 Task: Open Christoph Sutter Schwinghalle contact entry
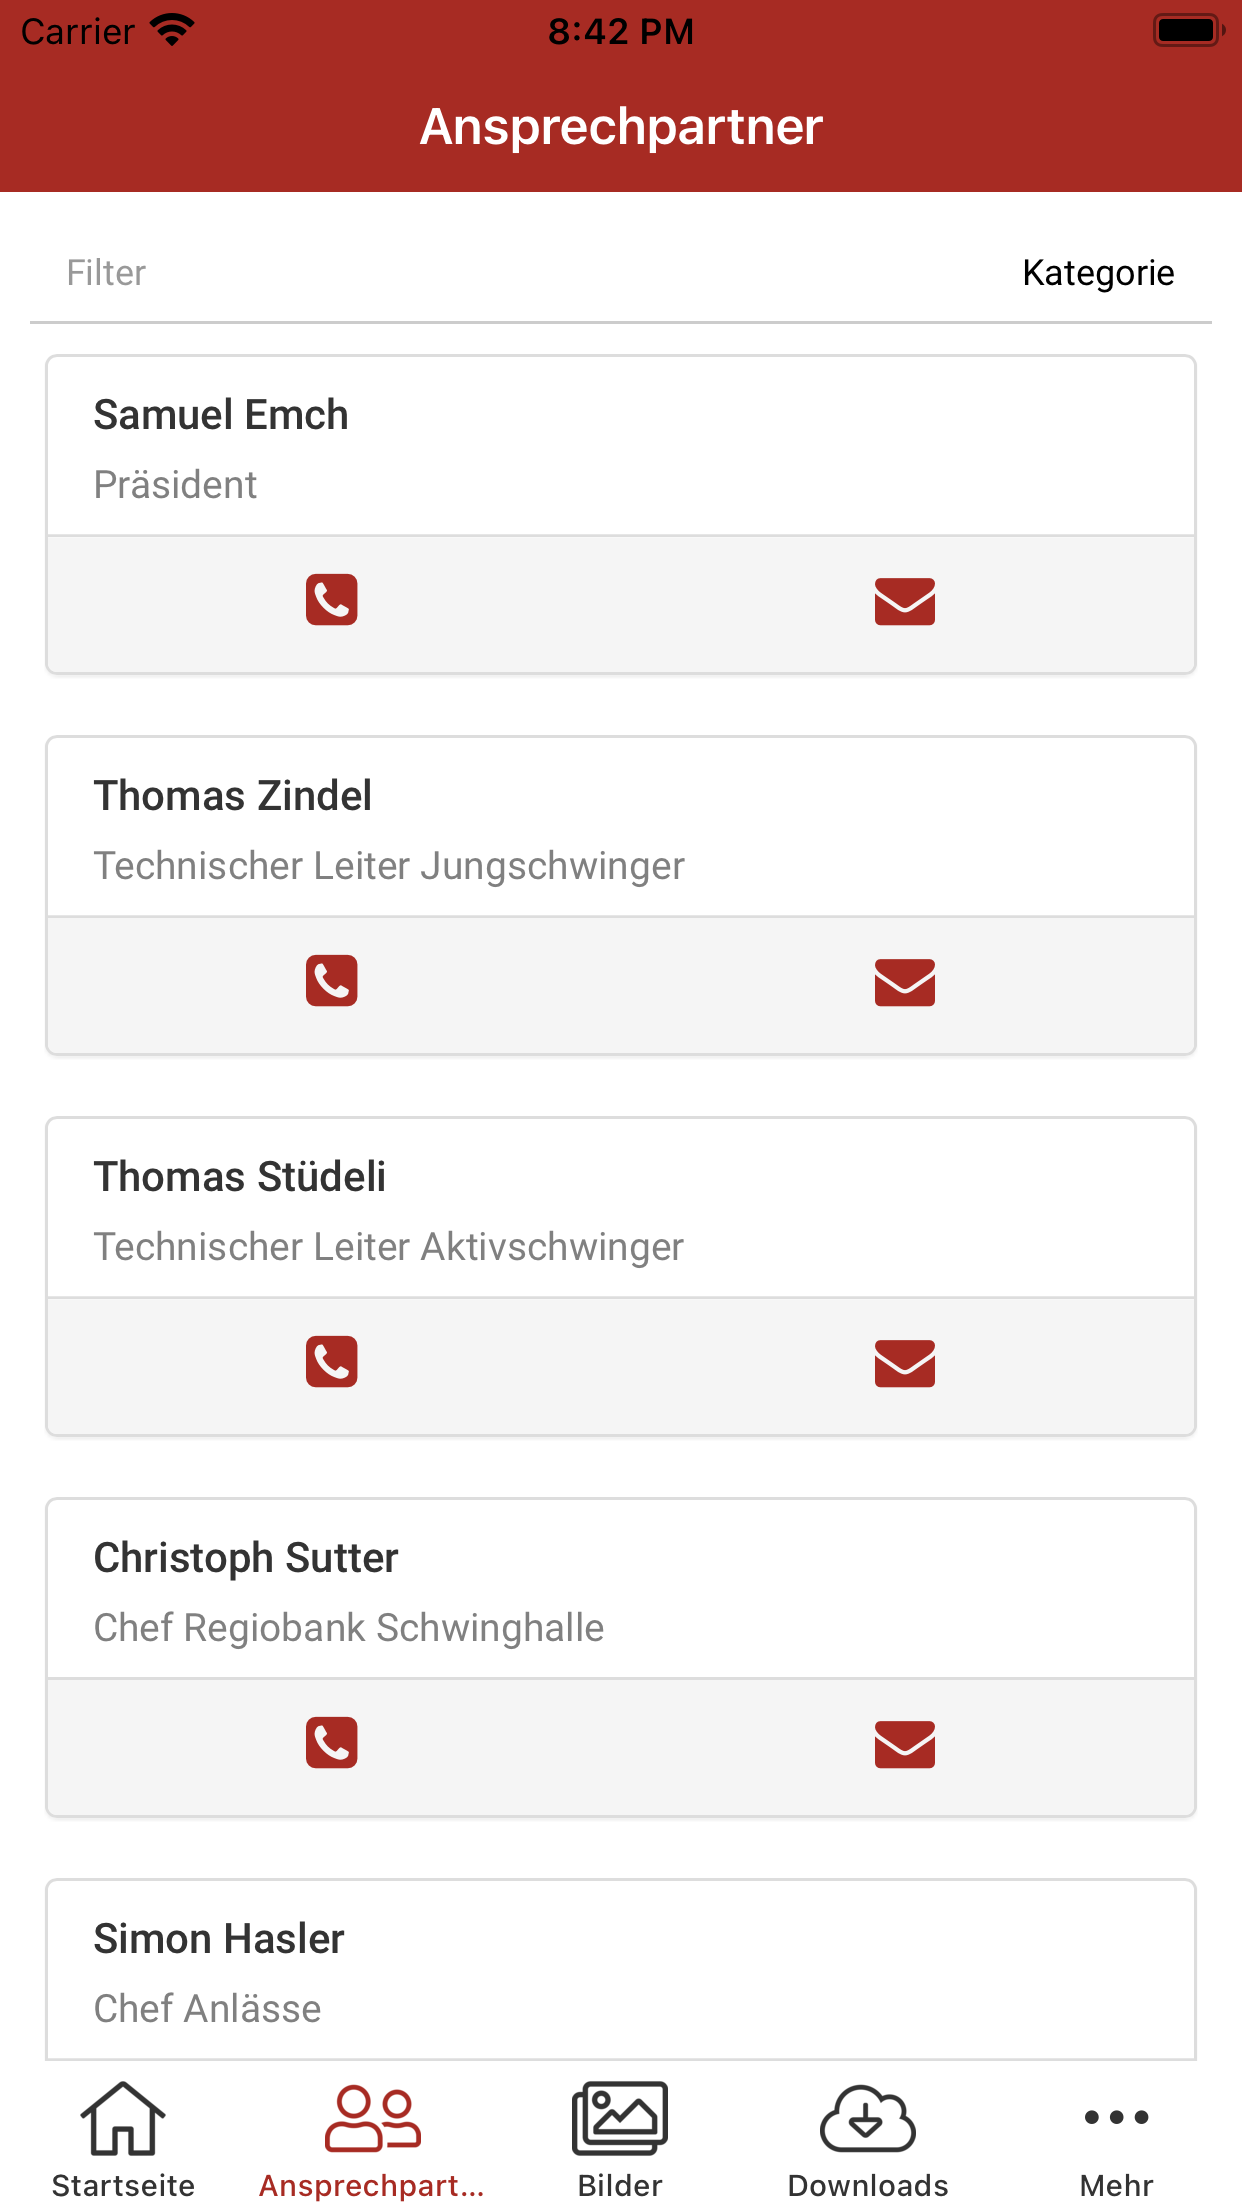621,1589
